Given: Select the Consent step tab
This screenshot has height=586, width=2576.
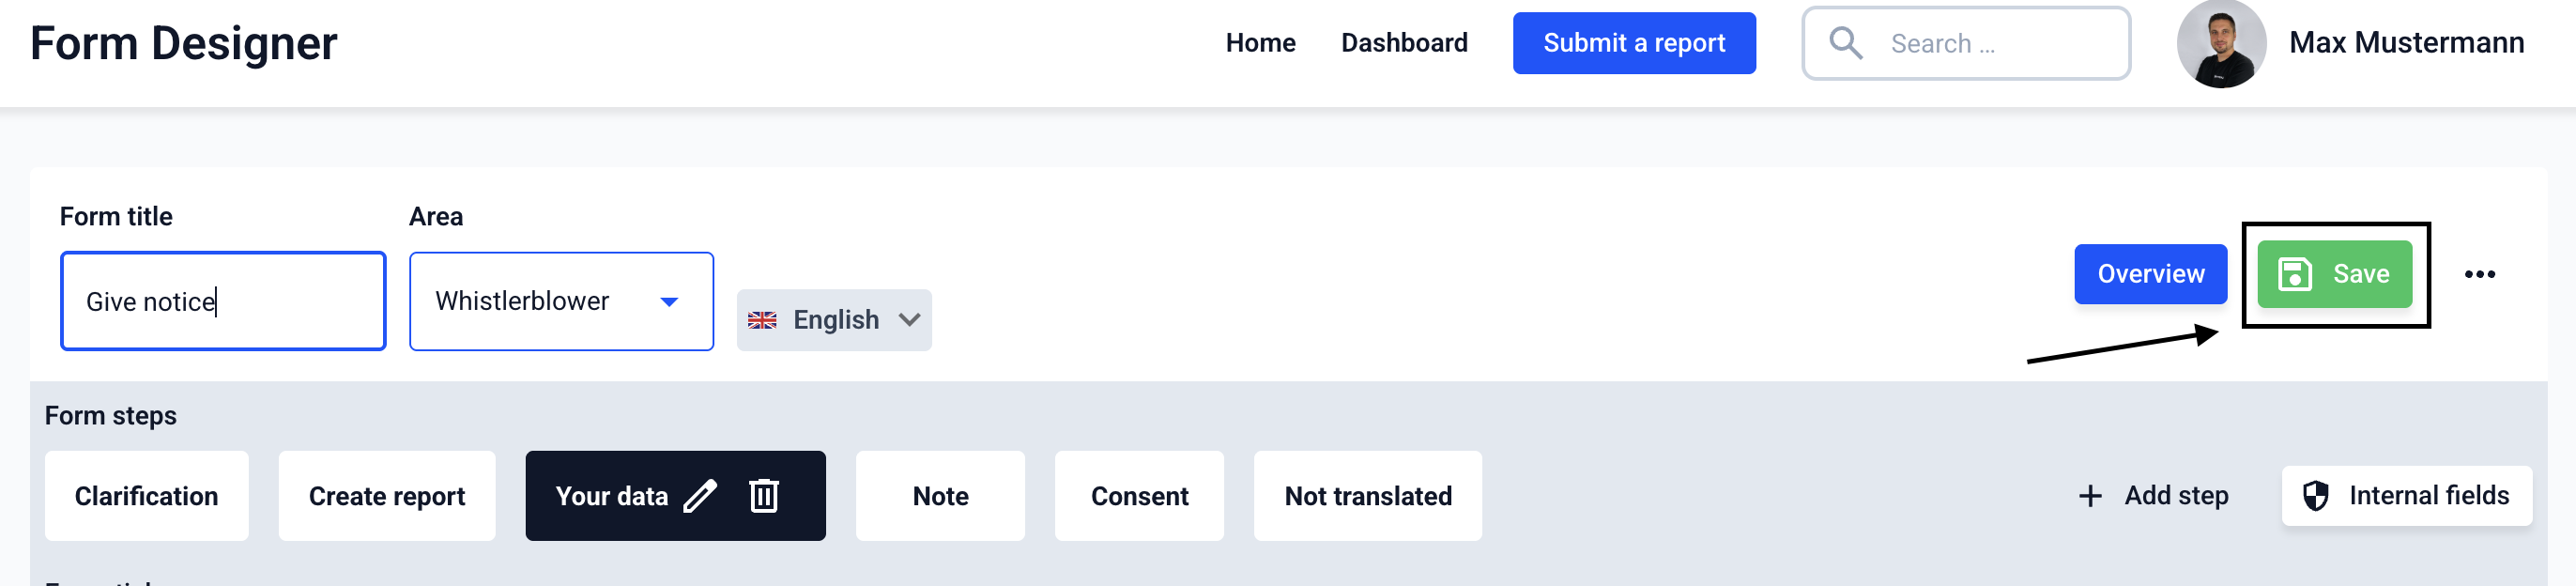Looking at the screenshot, I should coord(1139,496).
